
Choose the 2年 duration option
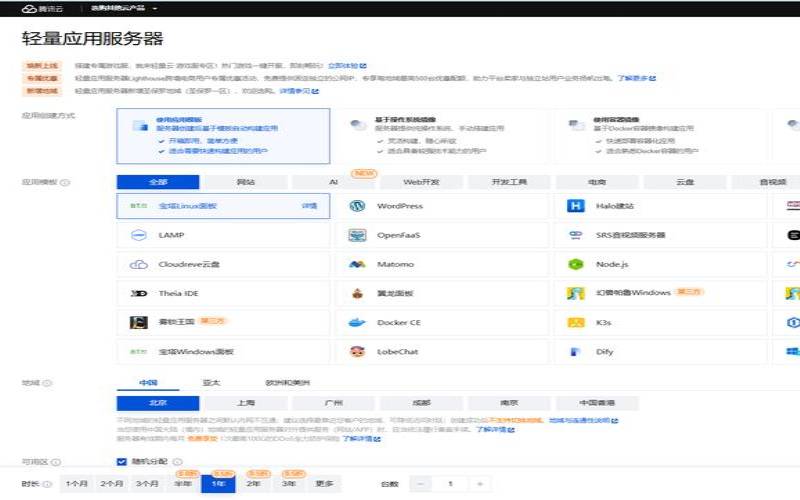click(x=254, y=483)
